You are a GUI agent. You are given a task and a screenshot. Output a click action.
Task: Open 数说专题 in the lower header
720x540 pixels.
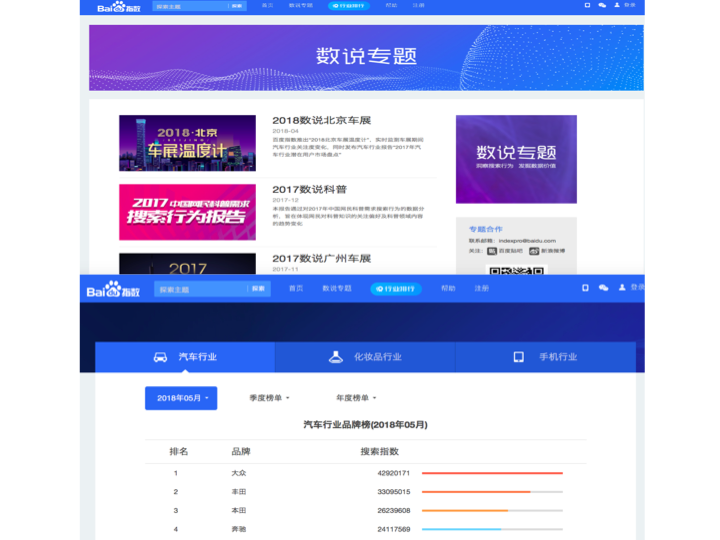(x=337, y=288)
